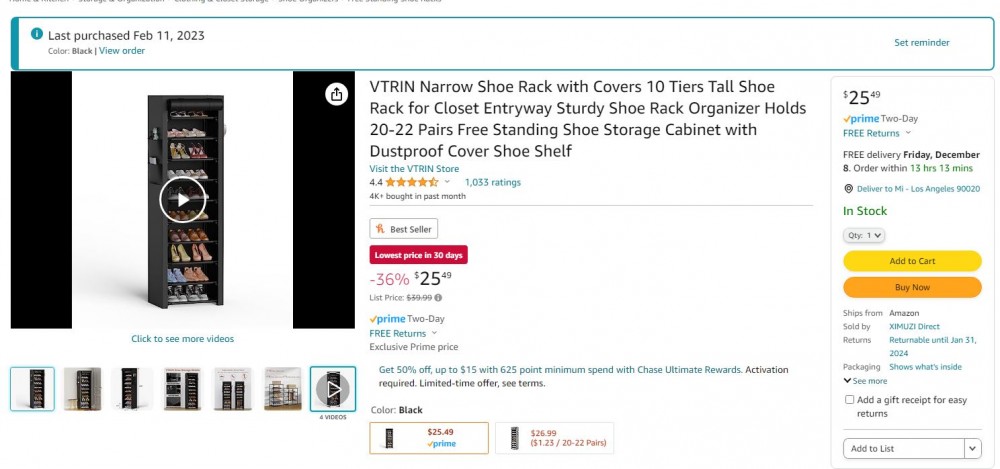Expand See more seller details
The width and height of the screenshot is (1000, 469).
click(x=865, y=381)
